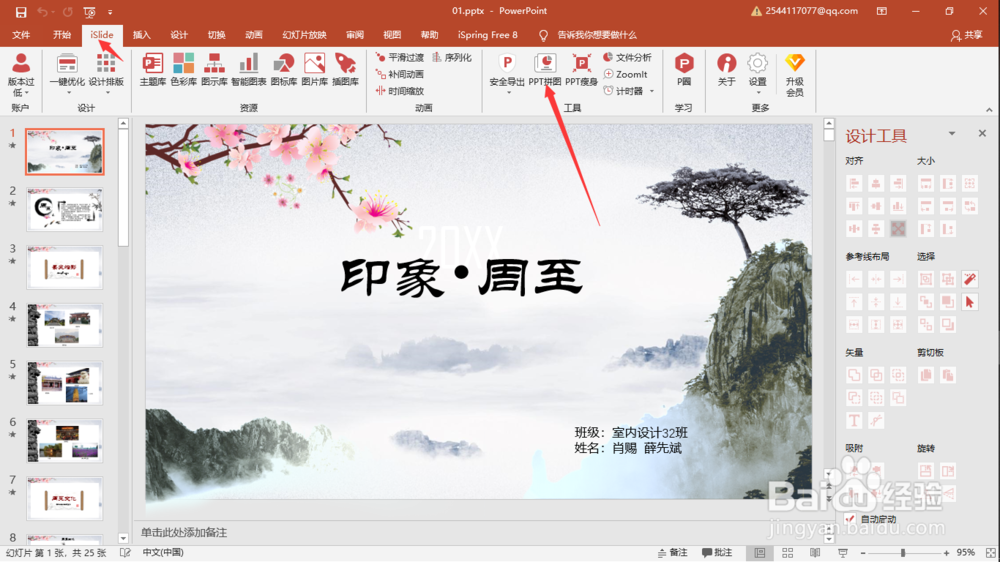
Task: Select the text tool in 矢量 section
Action: 854,420
